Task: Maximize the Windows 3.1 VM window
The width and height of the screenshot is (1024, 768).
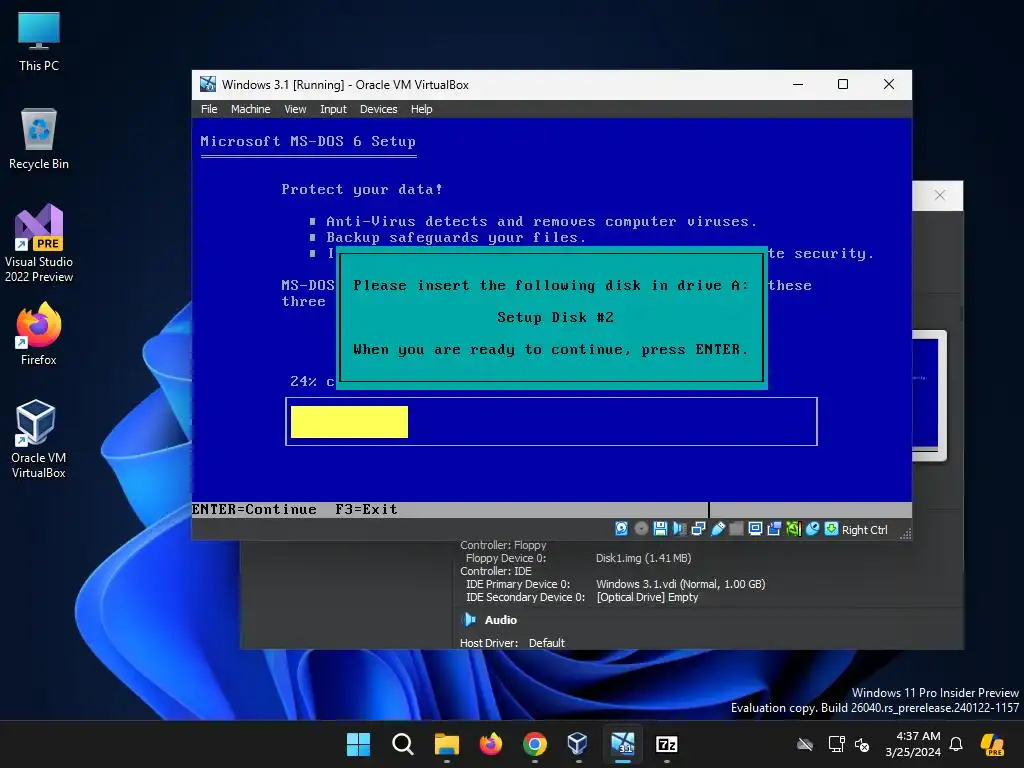Action: coord(843,84)
